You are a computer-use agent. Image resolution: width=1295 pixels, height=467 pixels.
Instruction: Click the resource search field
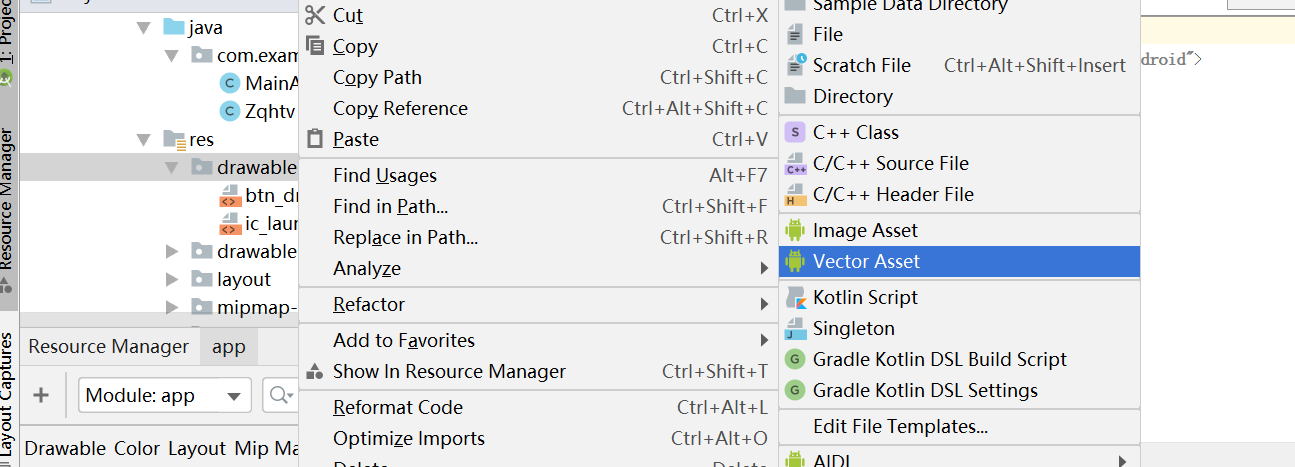click(282, 396)
